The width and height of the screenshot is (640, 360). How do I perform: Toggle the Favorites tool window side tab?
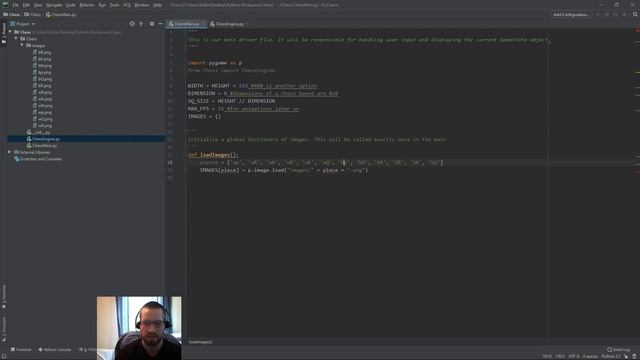(4, 297)
